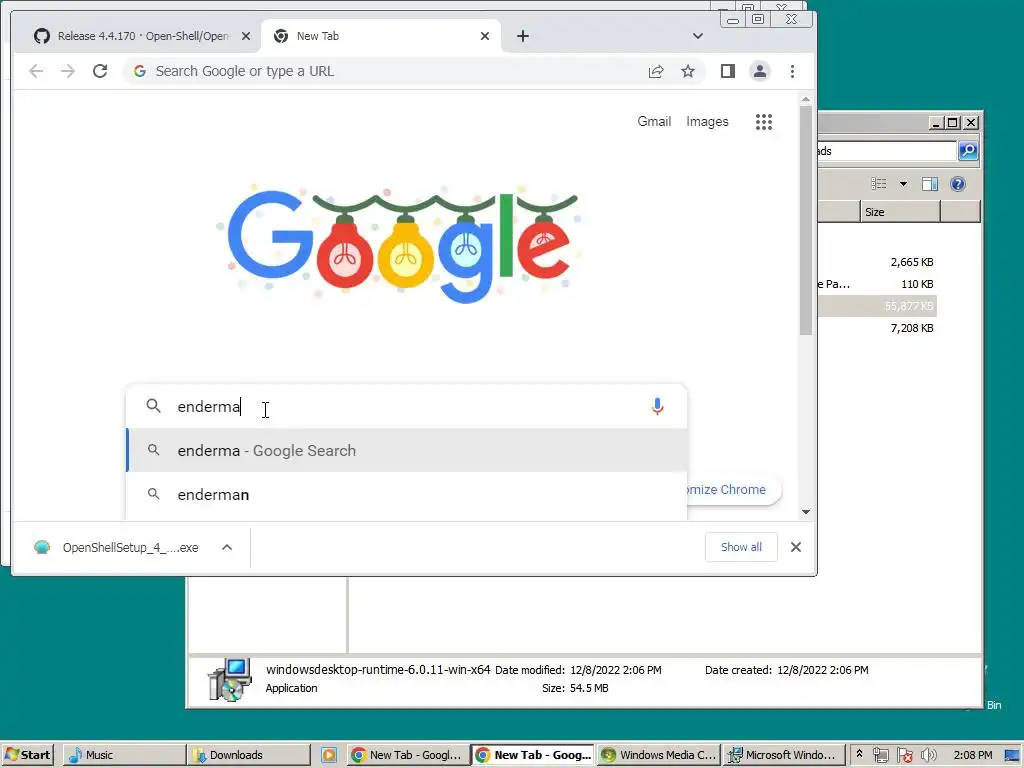Click the magnifier icon in the Google search box
Image resolution: width=1024 pixels, height=768 pixels.
click(x=153, y=406)
